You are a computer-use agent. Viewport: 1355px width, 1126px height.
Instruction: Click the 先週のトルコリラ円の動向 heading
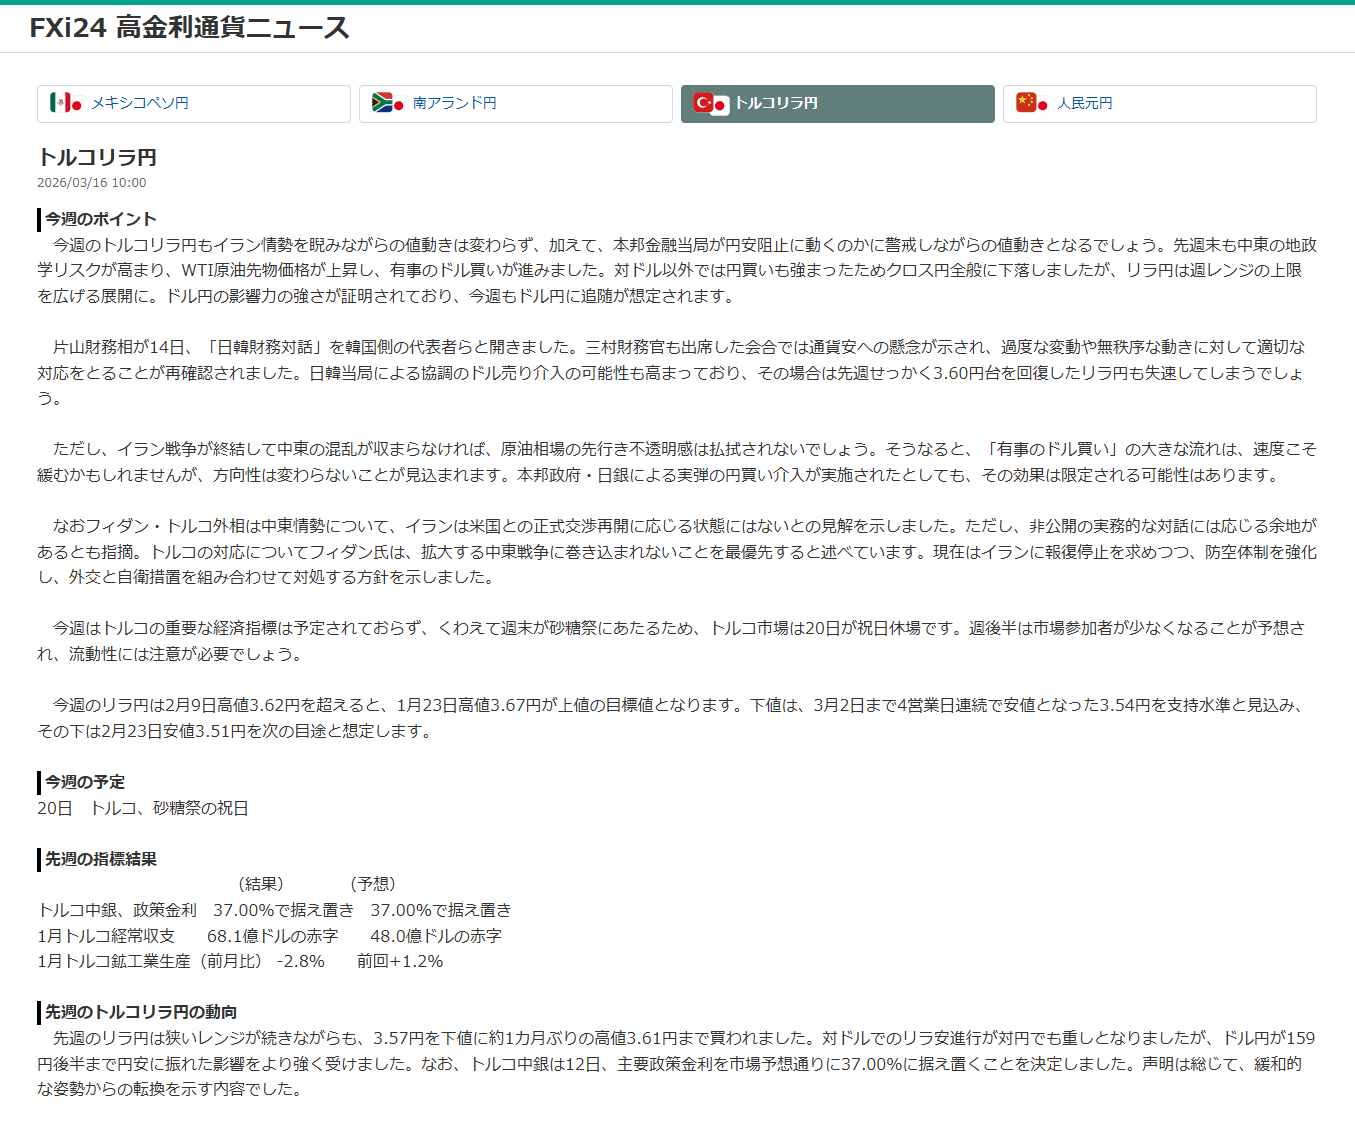click(140, 1012)
